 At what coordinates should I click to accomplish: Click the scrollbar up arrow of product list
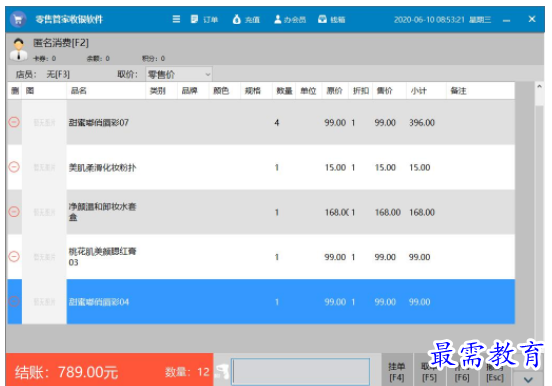[539, 86]
